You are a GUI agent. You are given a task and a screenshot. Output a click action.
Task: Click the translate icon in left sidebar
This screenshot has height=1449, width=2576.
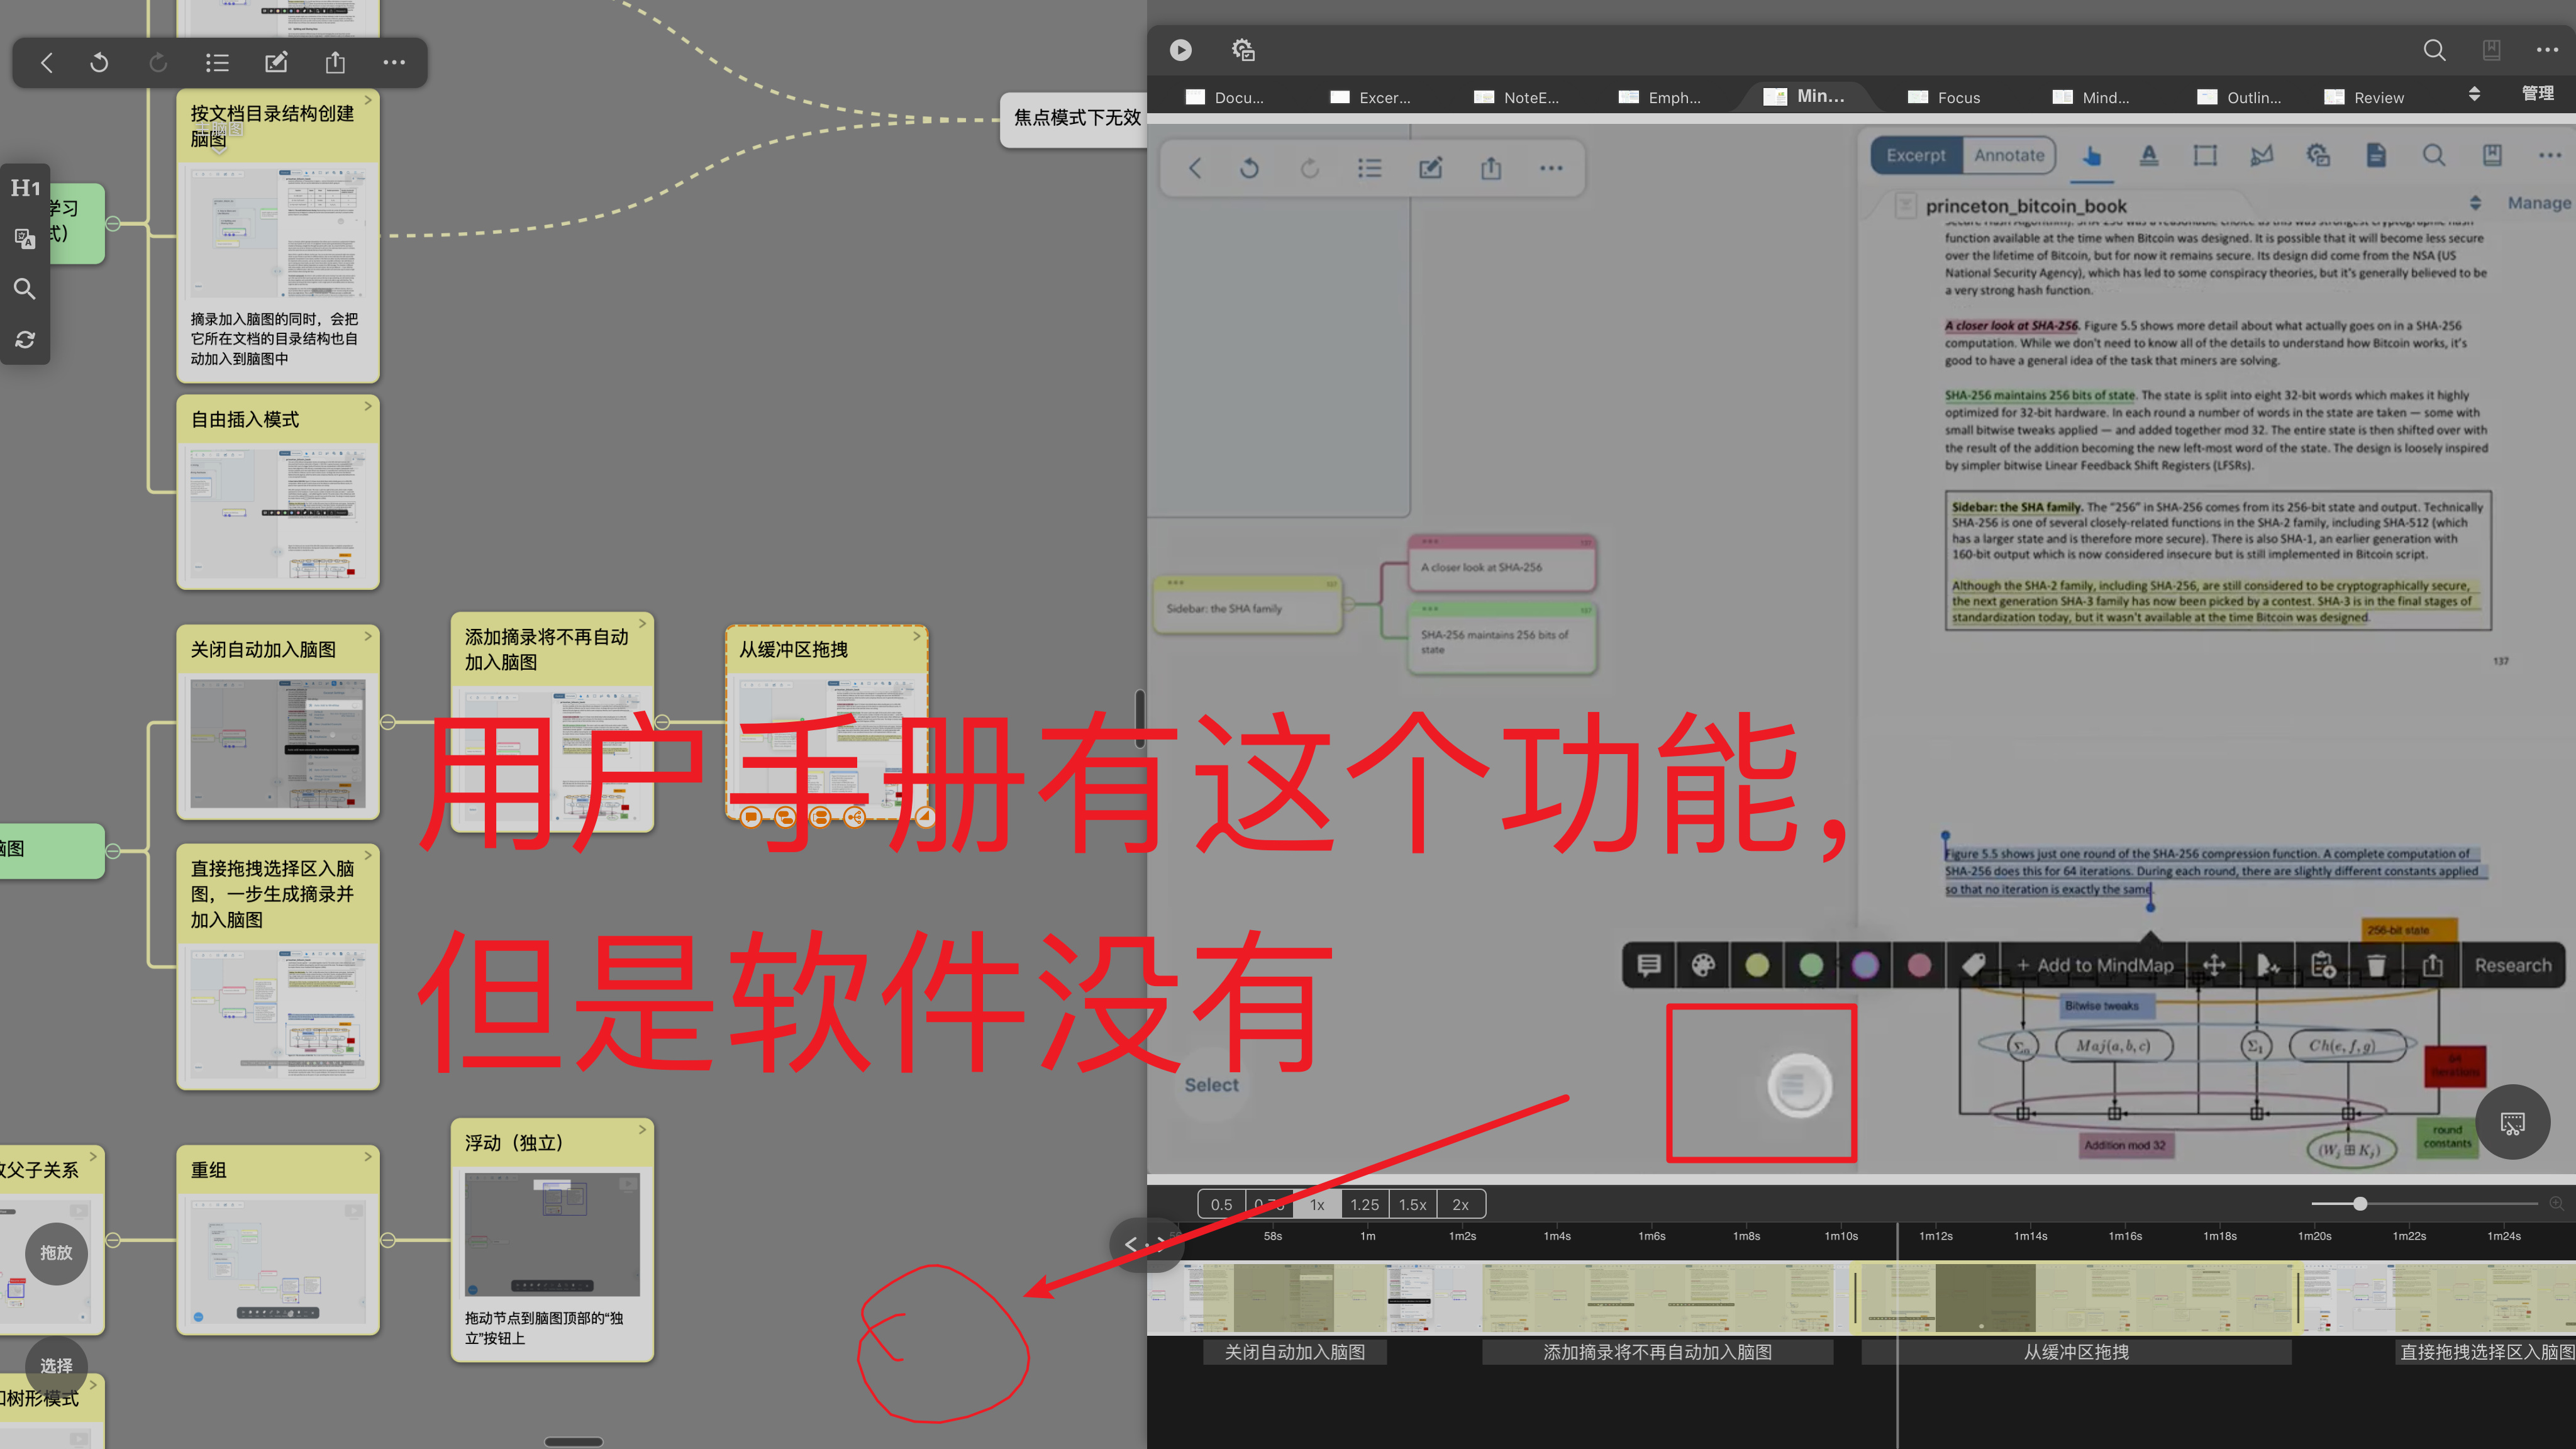coord(25,238)
